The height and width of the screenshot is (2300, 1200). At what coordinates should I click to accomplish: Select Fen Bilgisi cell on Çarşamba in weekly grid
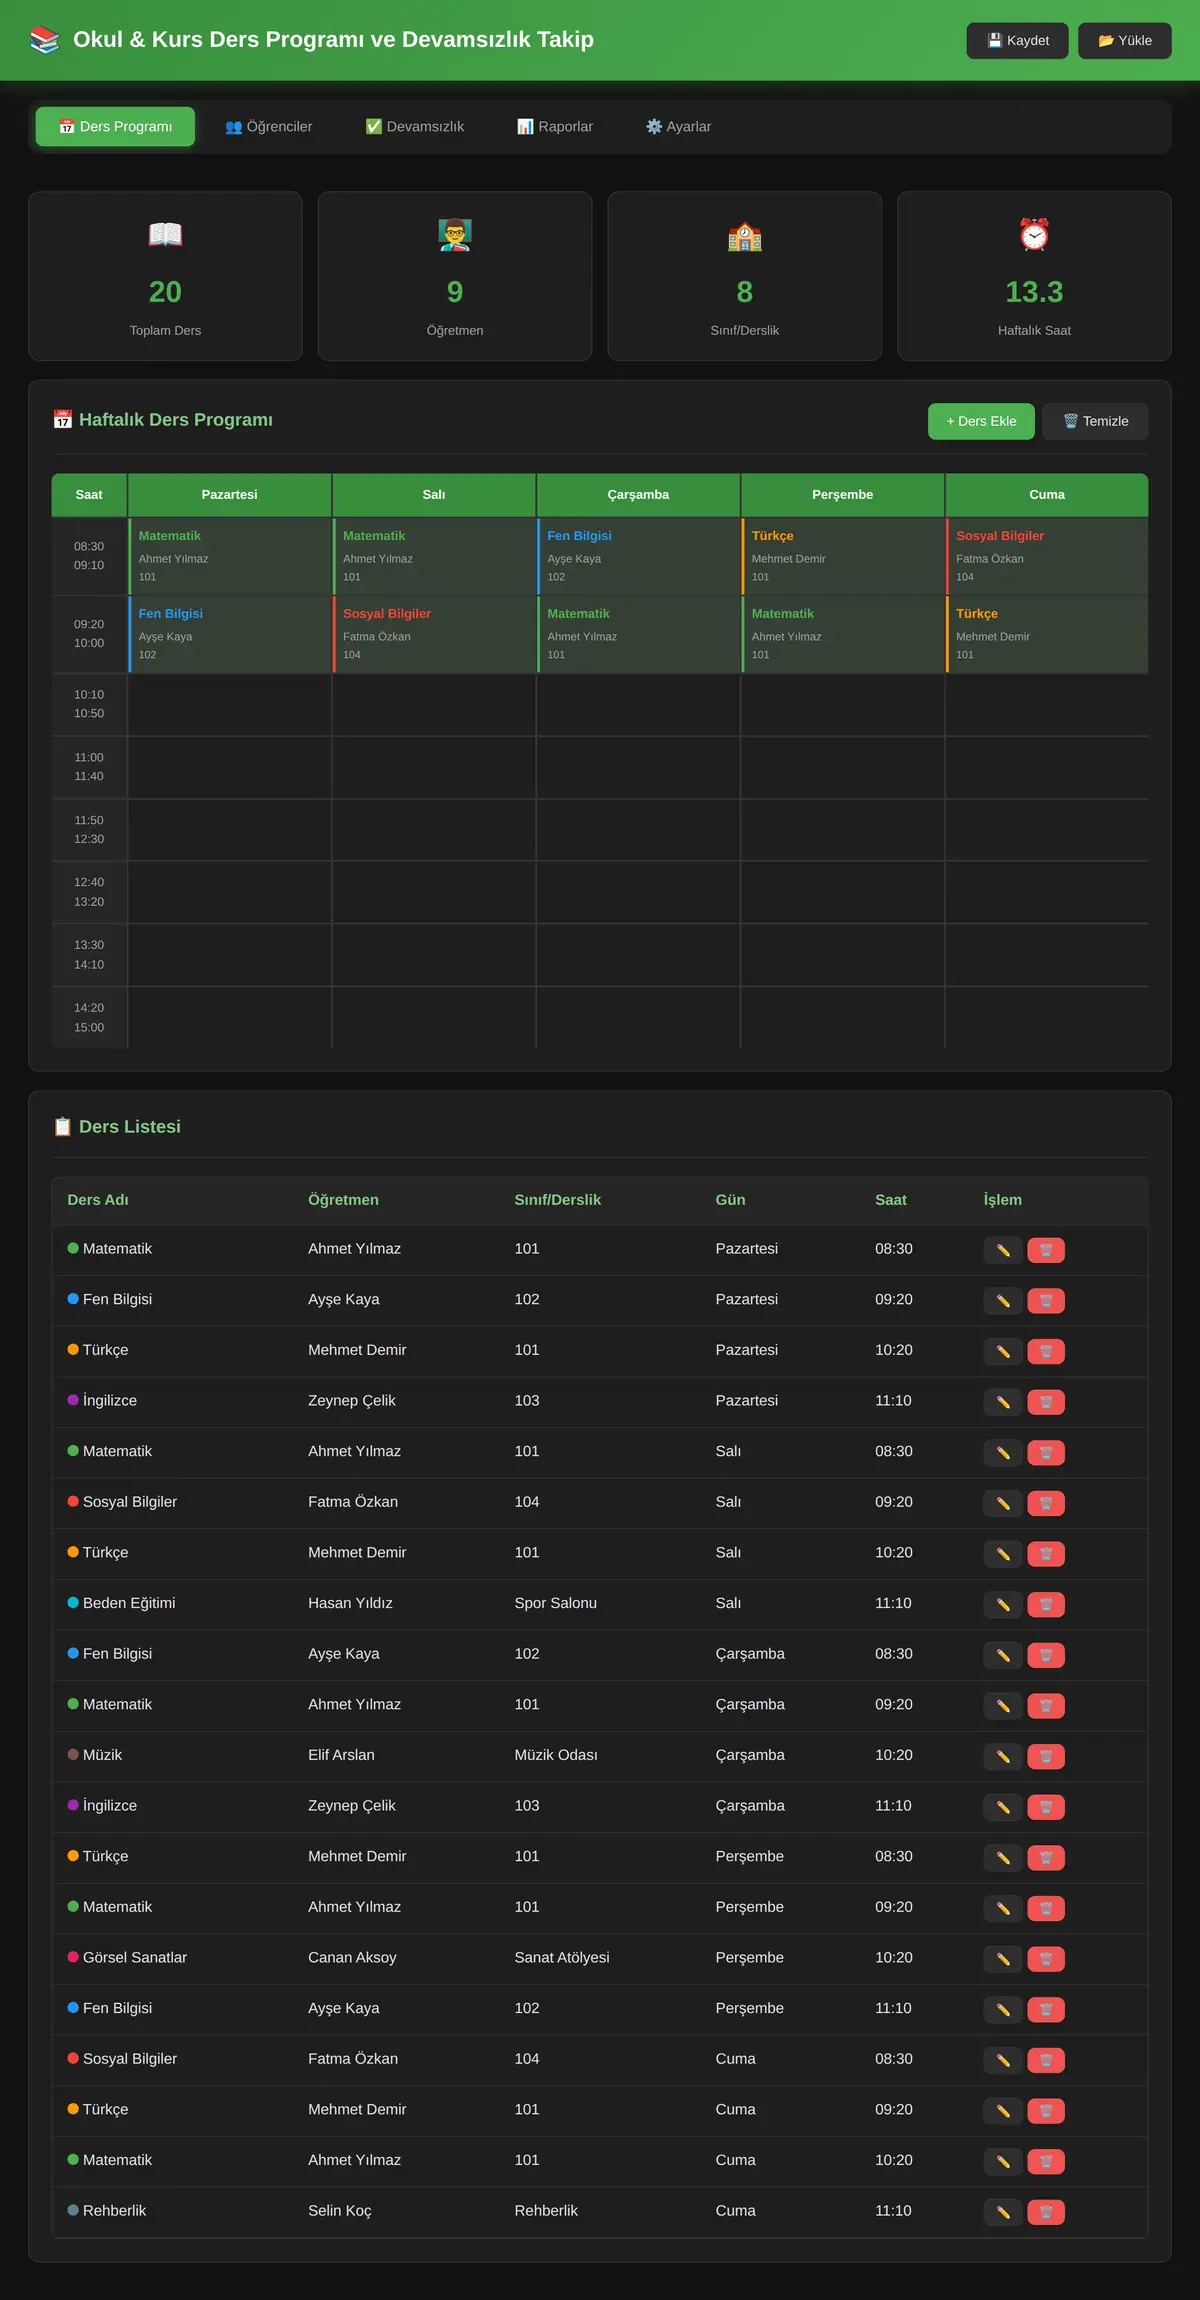(x=639, y=556)
